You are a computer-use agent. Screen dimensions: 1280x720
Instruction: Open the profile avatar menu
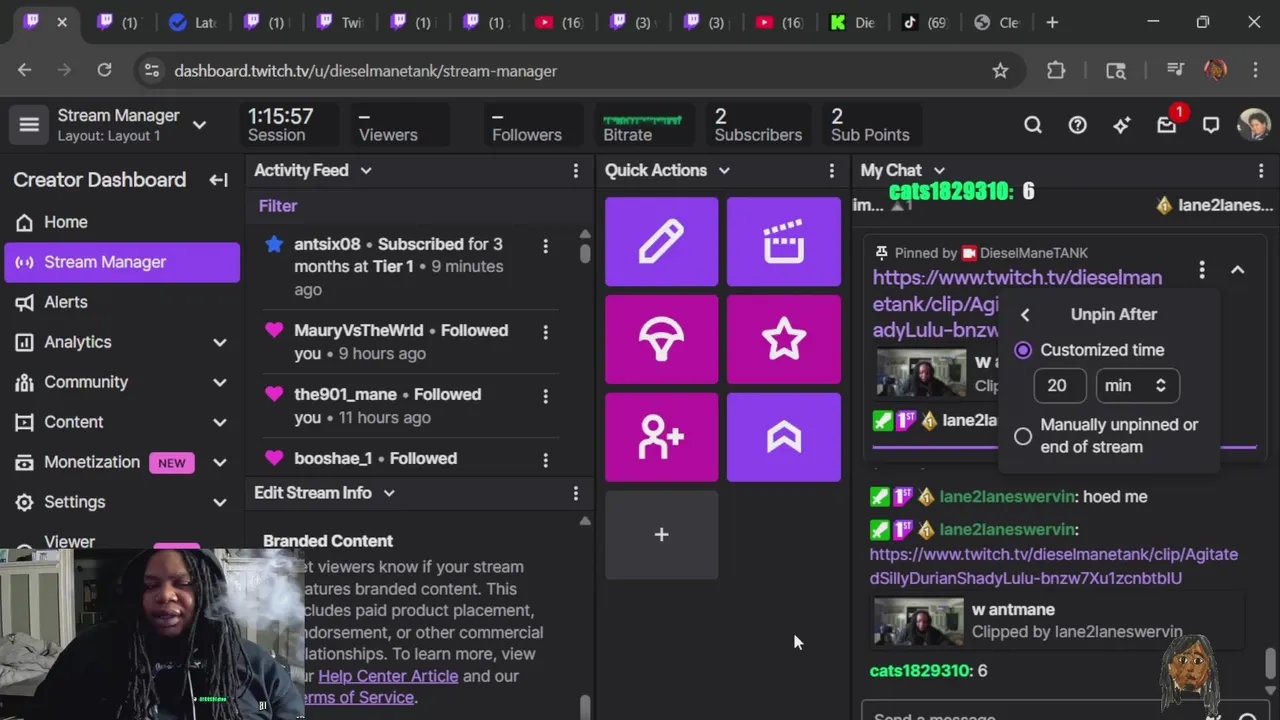[x=1254, y=125]
